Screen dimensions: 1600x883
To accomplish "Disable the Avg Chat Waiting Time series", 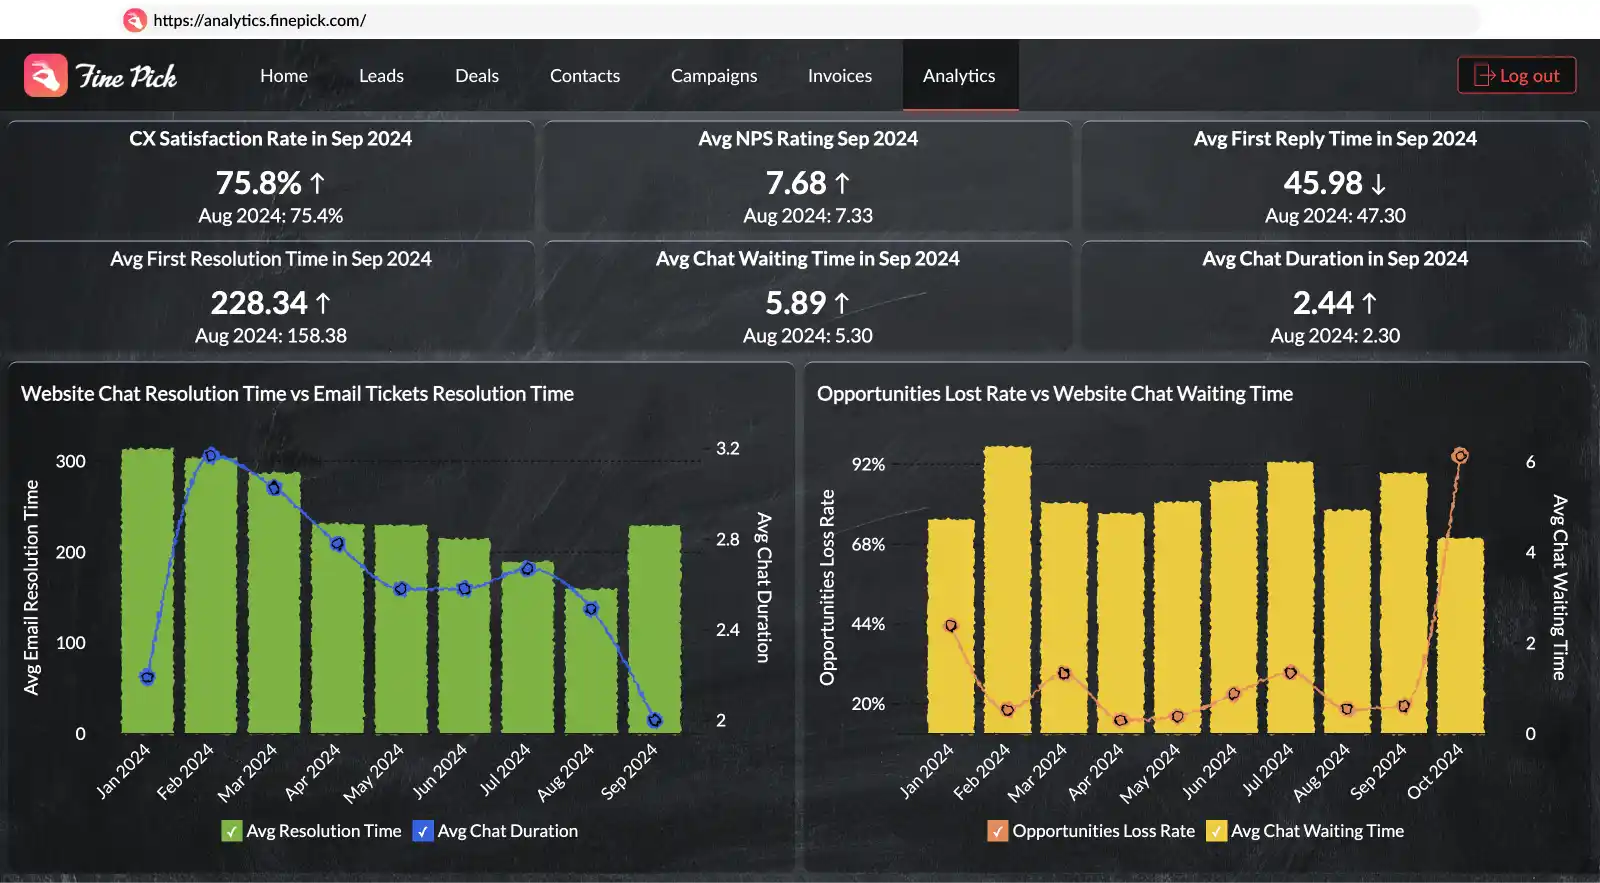I will (1216, 831).
